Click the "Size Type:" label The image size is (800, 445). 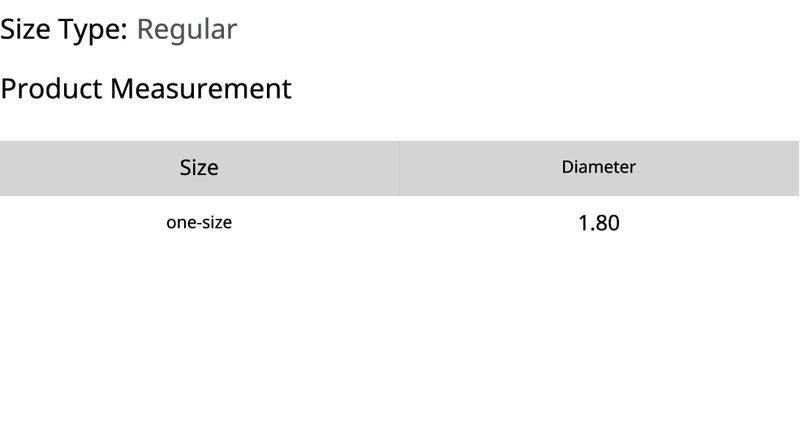pyautogui.click(x=64, y=30)
